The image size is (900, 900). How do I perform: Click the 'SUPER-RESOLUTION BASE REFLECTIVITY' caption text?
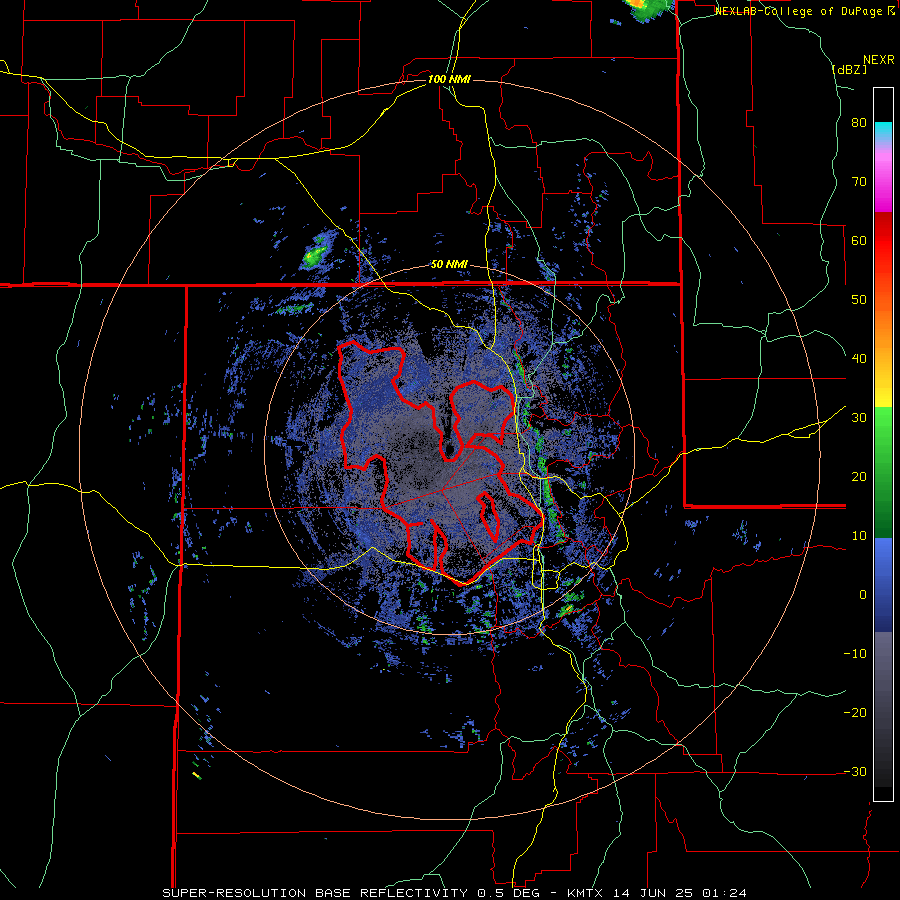(315, 893)
